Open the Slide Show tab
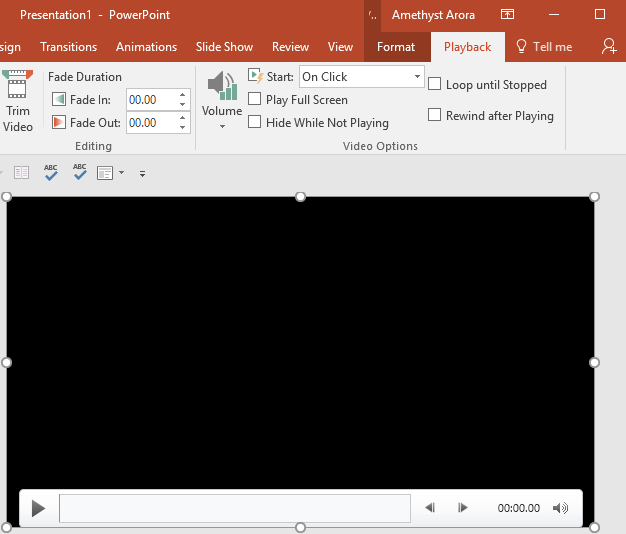The width and height of the screenshot is (626, 534). [224, 47]
